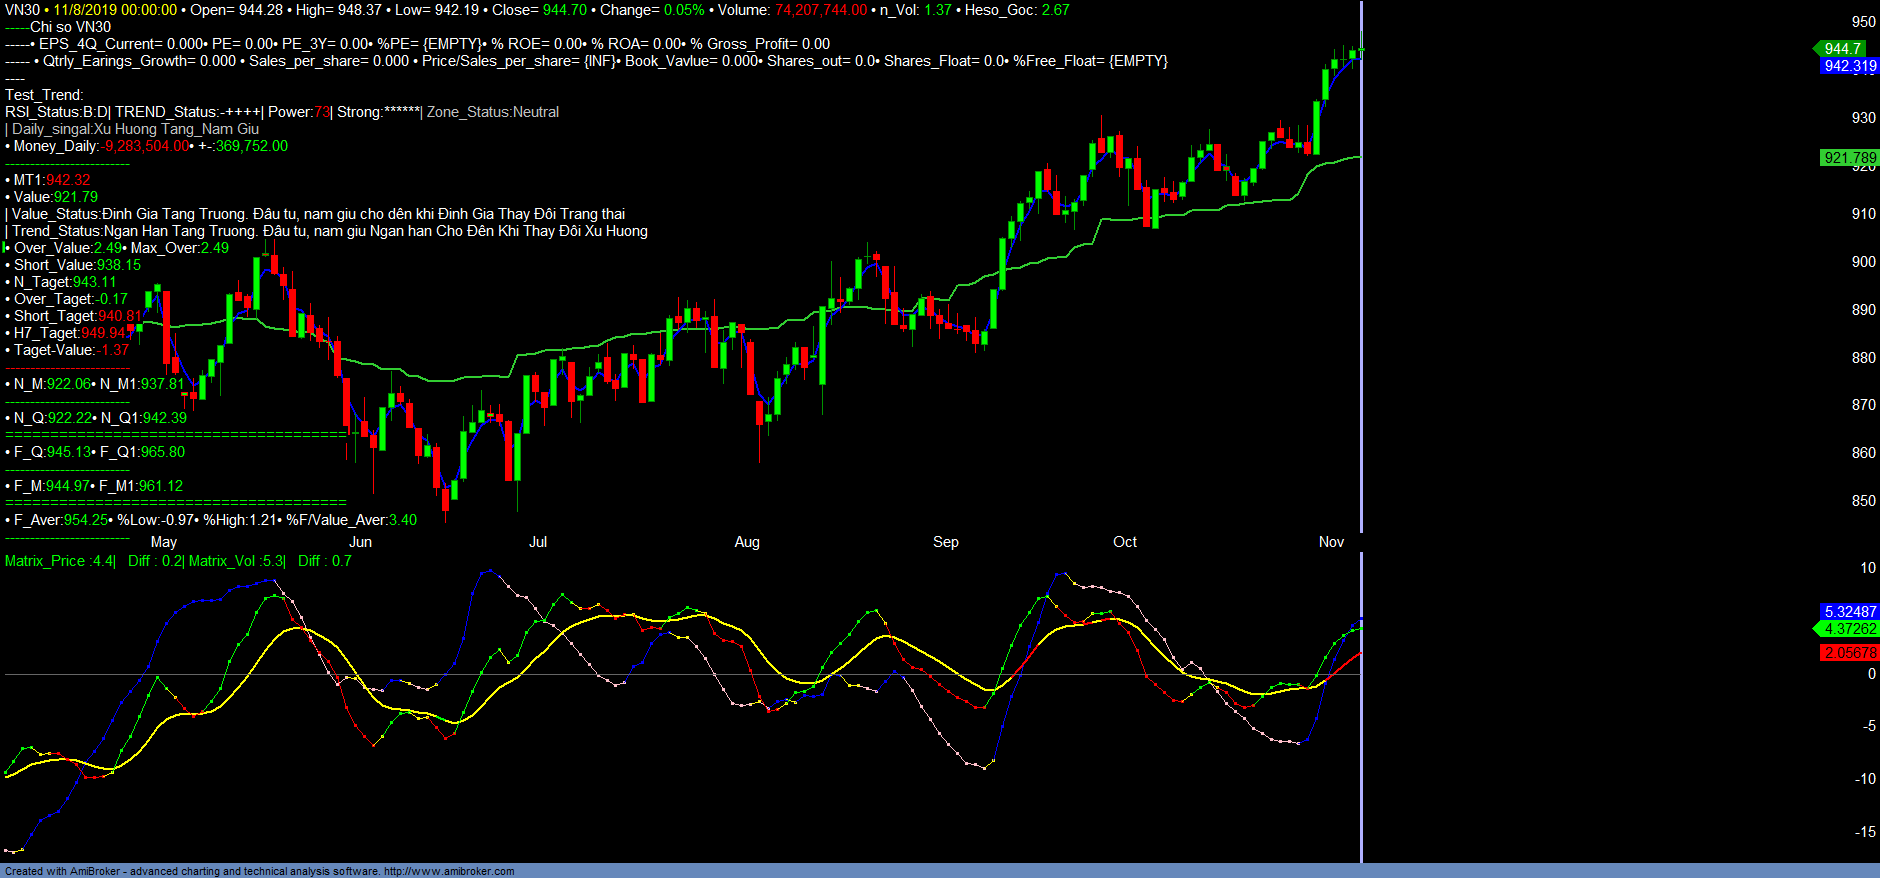Click the green 944.7 price label
The width and height of the screenshot is (1880, 878).
pyautogui.click(x=1842, y=48)
